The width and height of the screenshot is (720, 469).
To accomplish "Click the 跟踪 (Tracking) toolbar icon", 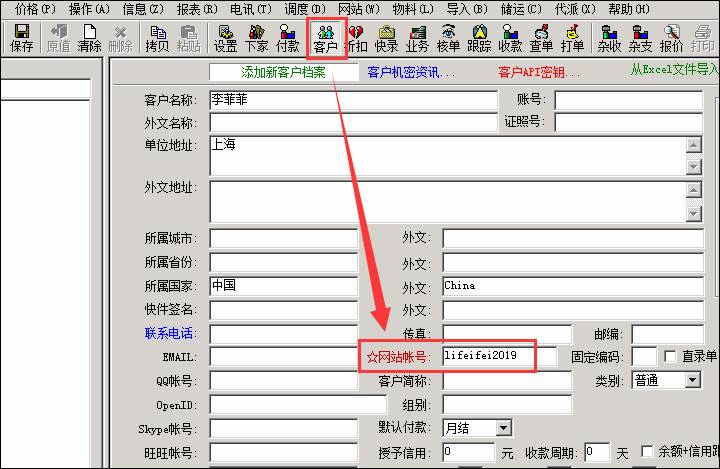I will 479,38.
